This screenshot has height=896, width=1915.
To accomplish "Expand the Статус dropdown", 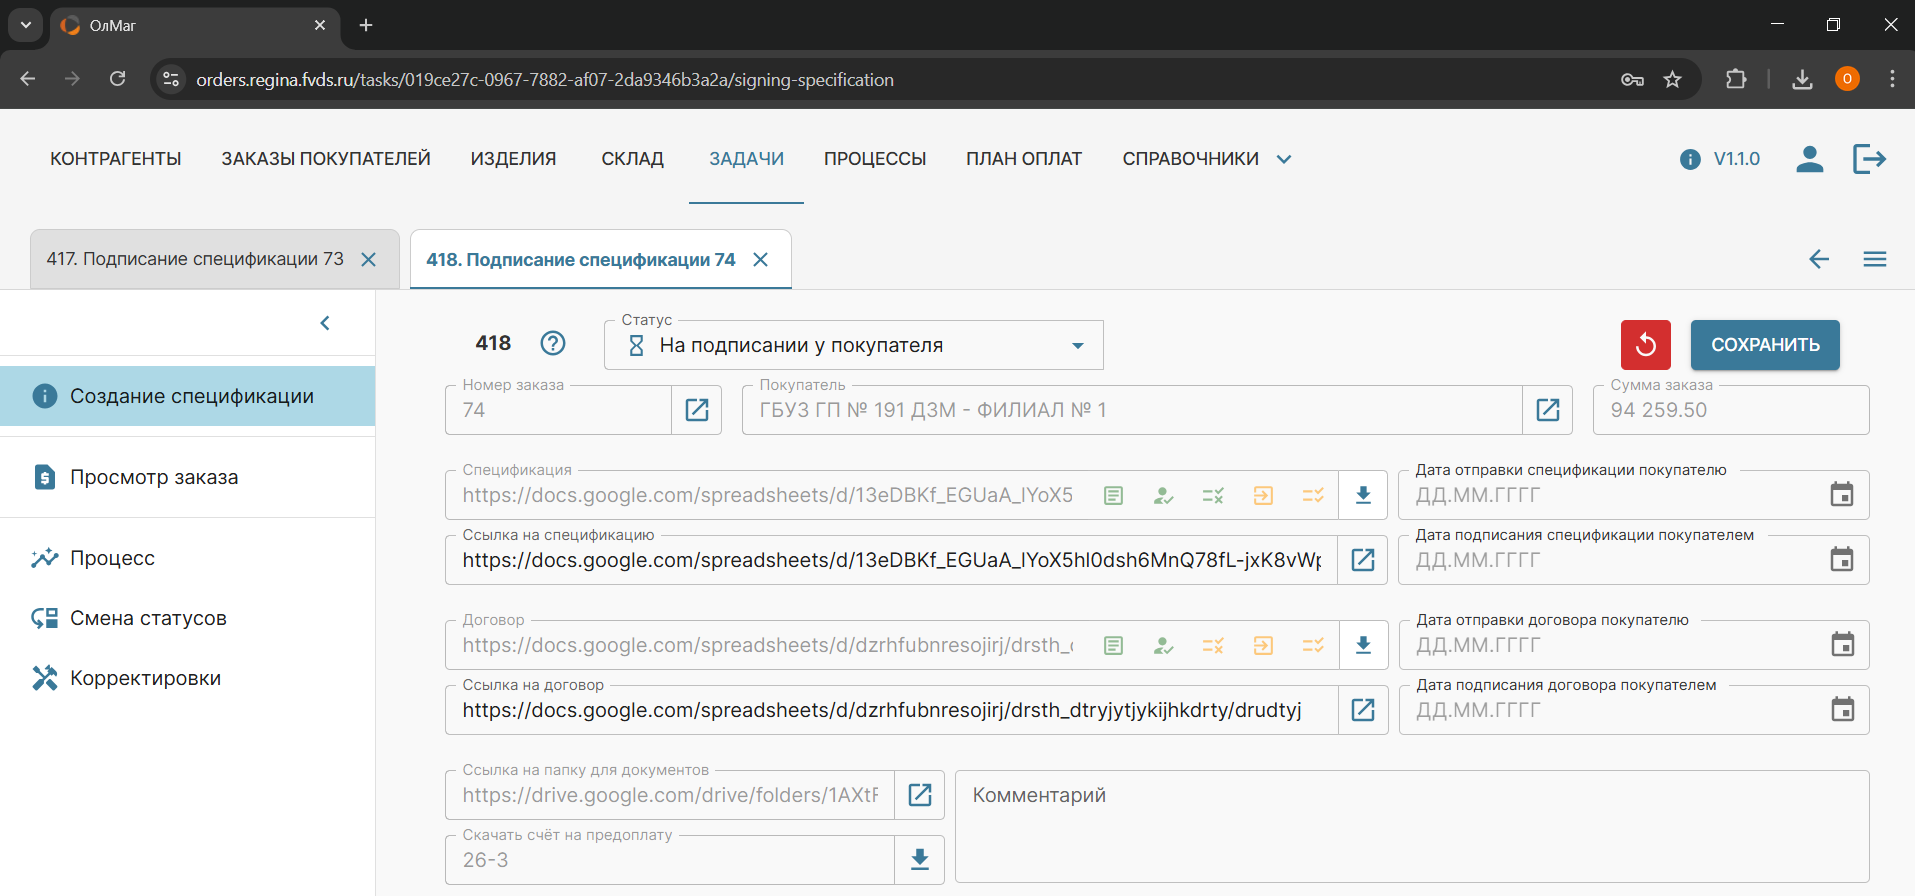I will click(1077, 346).
